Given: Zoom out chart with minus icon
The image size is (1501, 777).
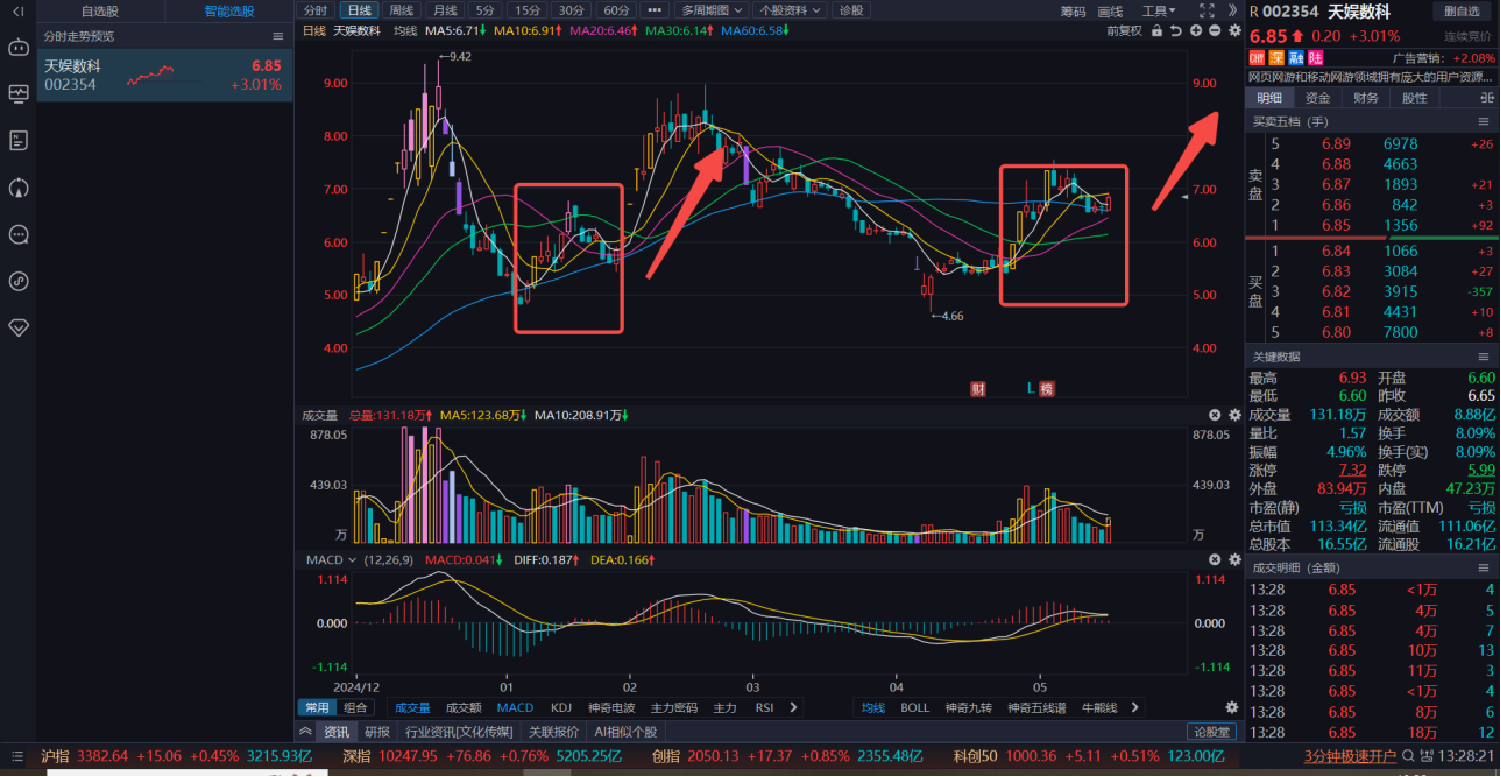Looking at the screenshot, I should [x=1215, y=31].
